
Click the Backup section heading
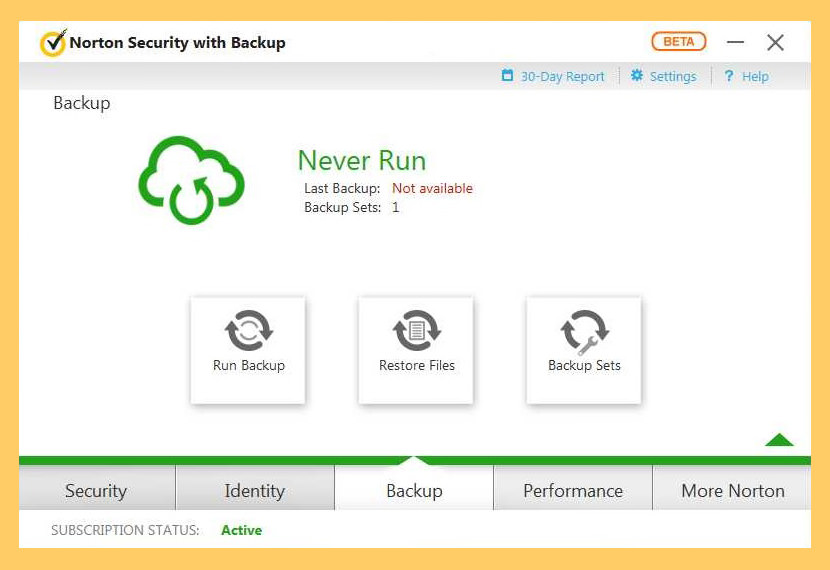click(x=82, y=103)
